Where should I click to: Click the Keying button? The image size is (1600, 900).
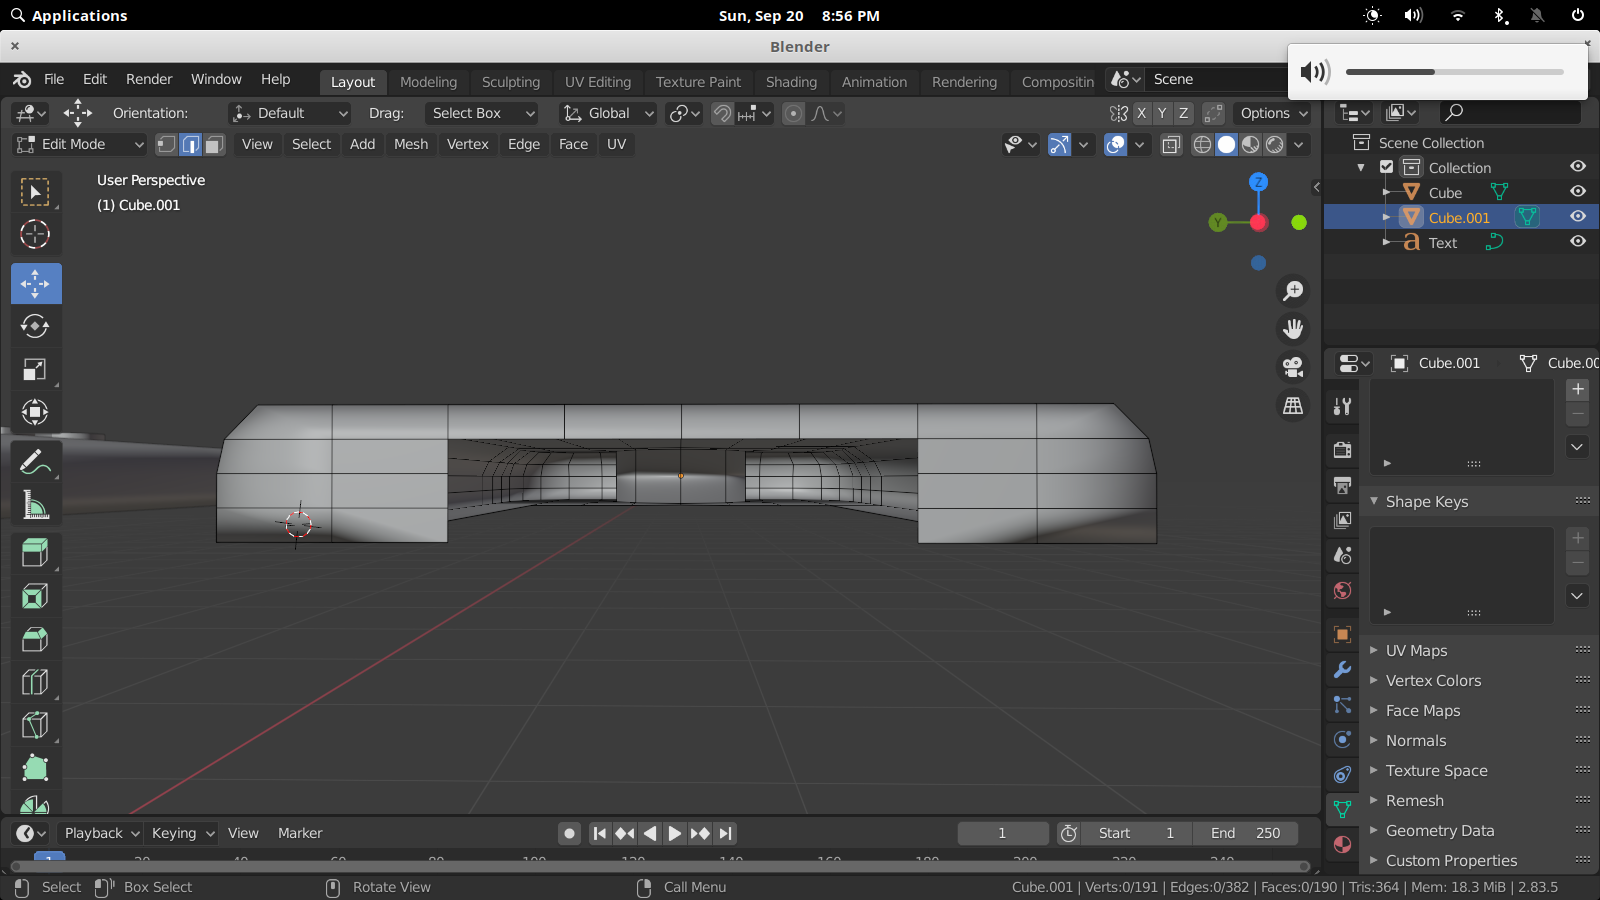click(182, 833)
